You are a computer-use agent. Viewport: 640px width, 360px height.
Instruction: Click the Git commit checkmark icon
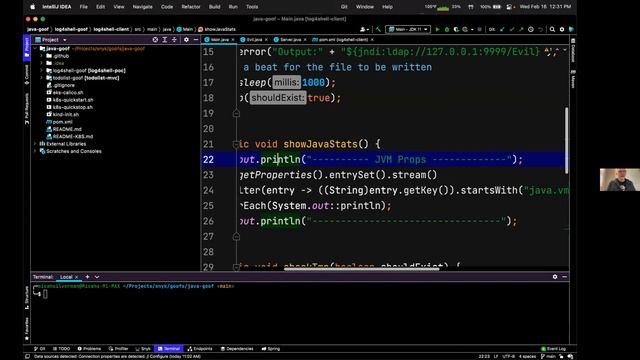(x=512, y=29)
